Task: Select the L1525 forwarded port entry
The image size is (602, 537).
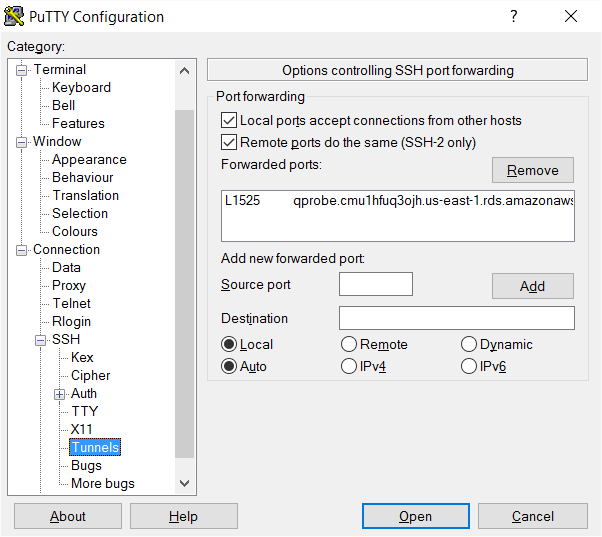Action: click(x=398, y=200)
